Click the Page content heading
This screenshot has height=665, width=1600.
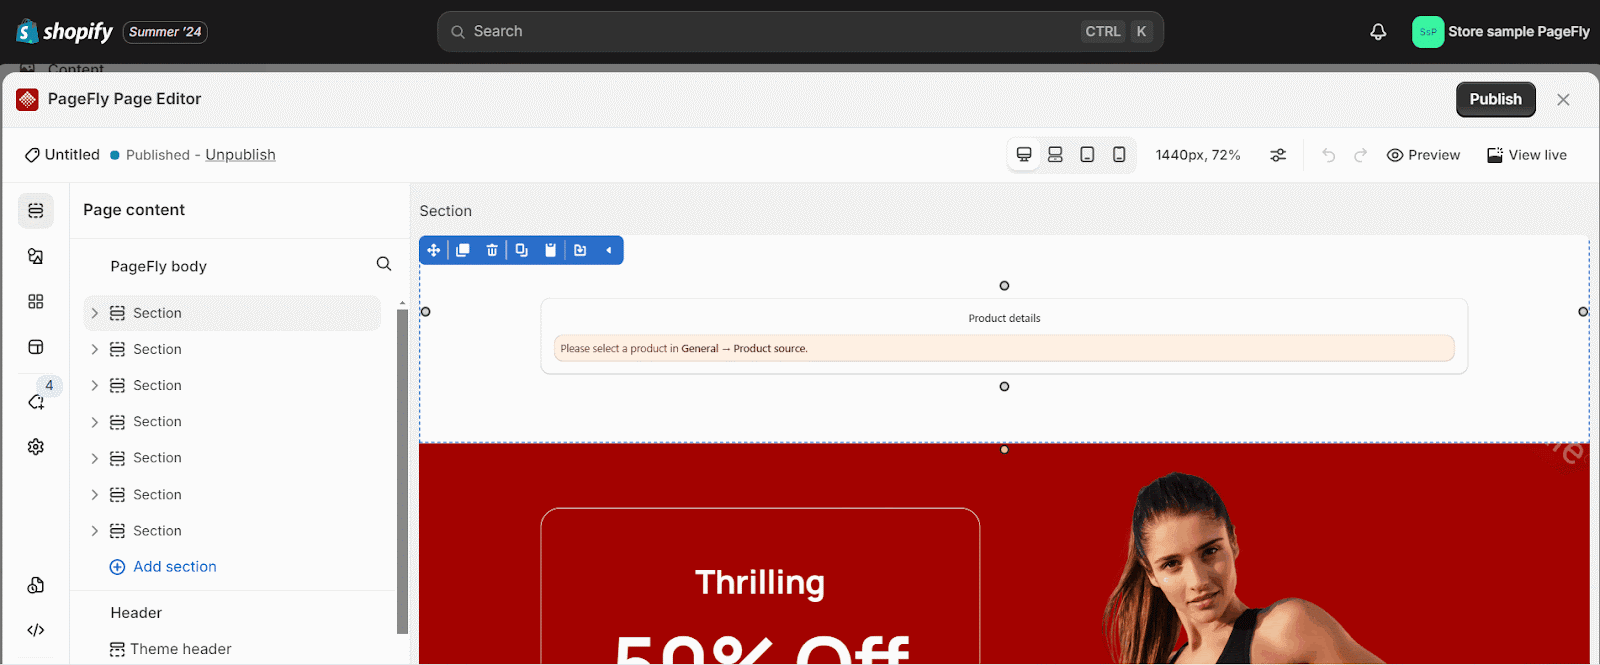coord(134,210)
